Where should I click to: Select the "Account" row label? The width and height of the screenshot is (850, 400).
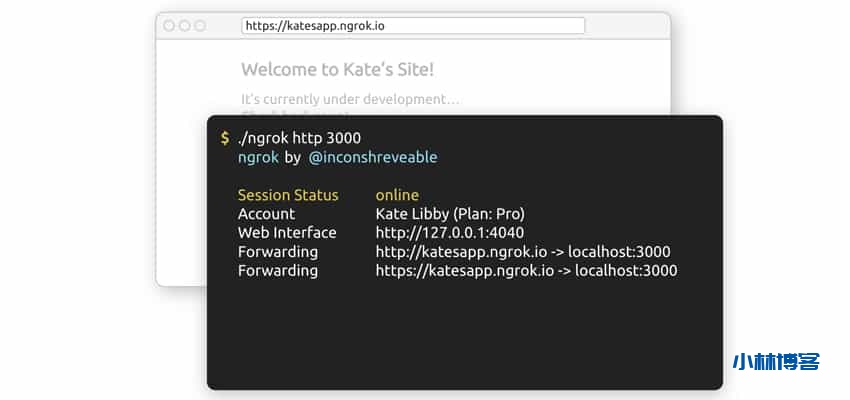pos(266,214)
